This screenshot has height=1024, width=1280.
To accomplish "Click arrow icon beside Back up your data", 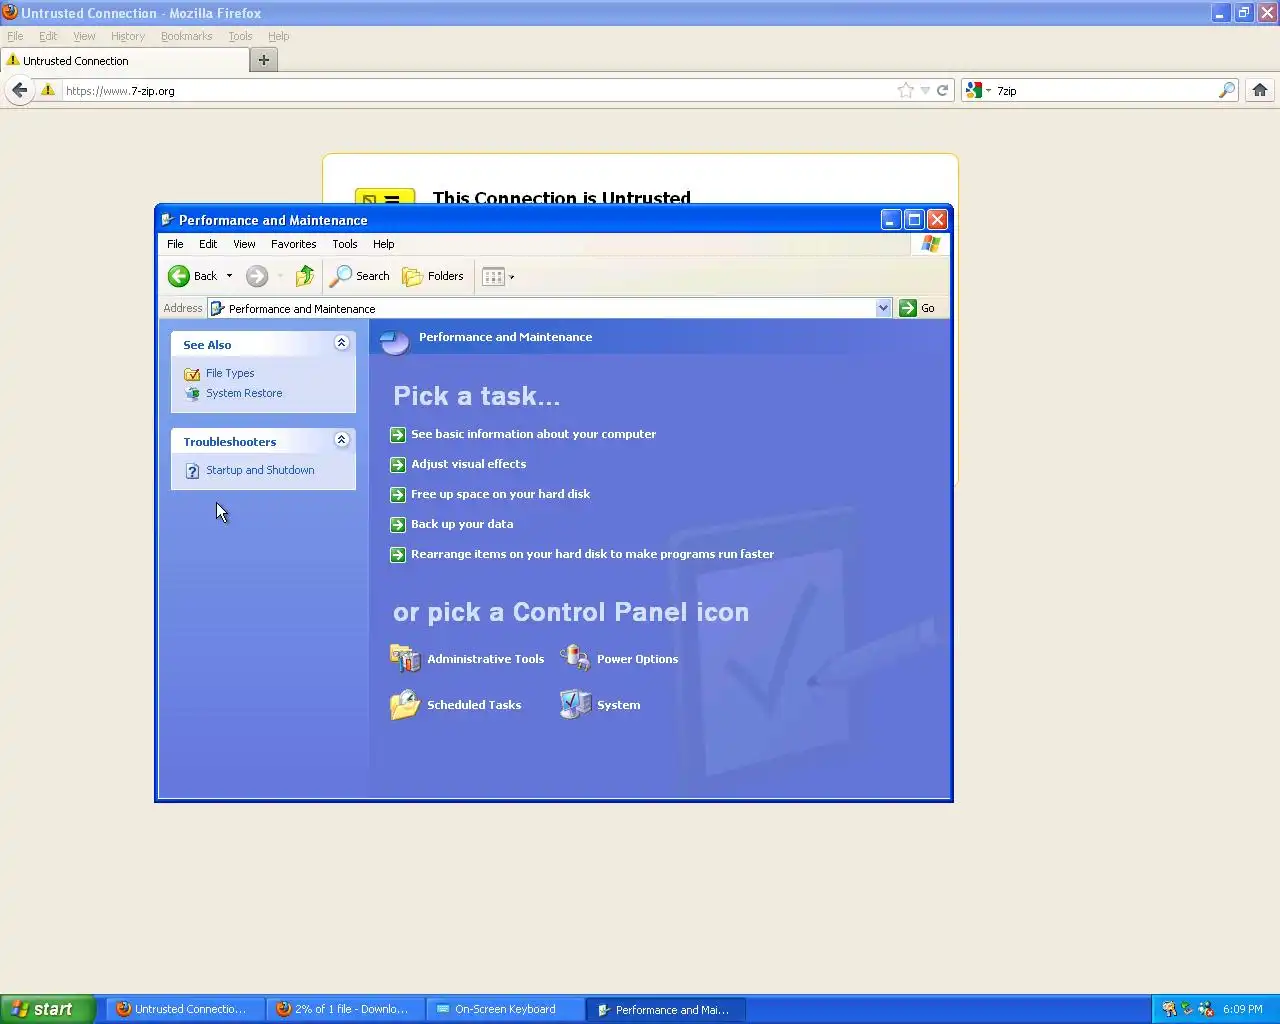I will pyautogui.click(x=398, y=525).
